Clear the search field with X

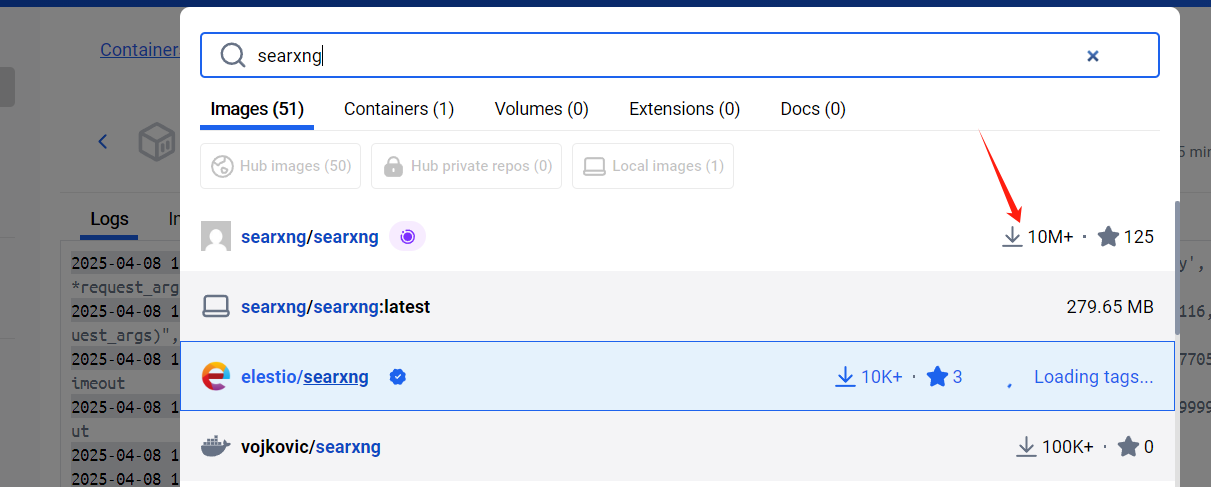[x=1093, y=56]
